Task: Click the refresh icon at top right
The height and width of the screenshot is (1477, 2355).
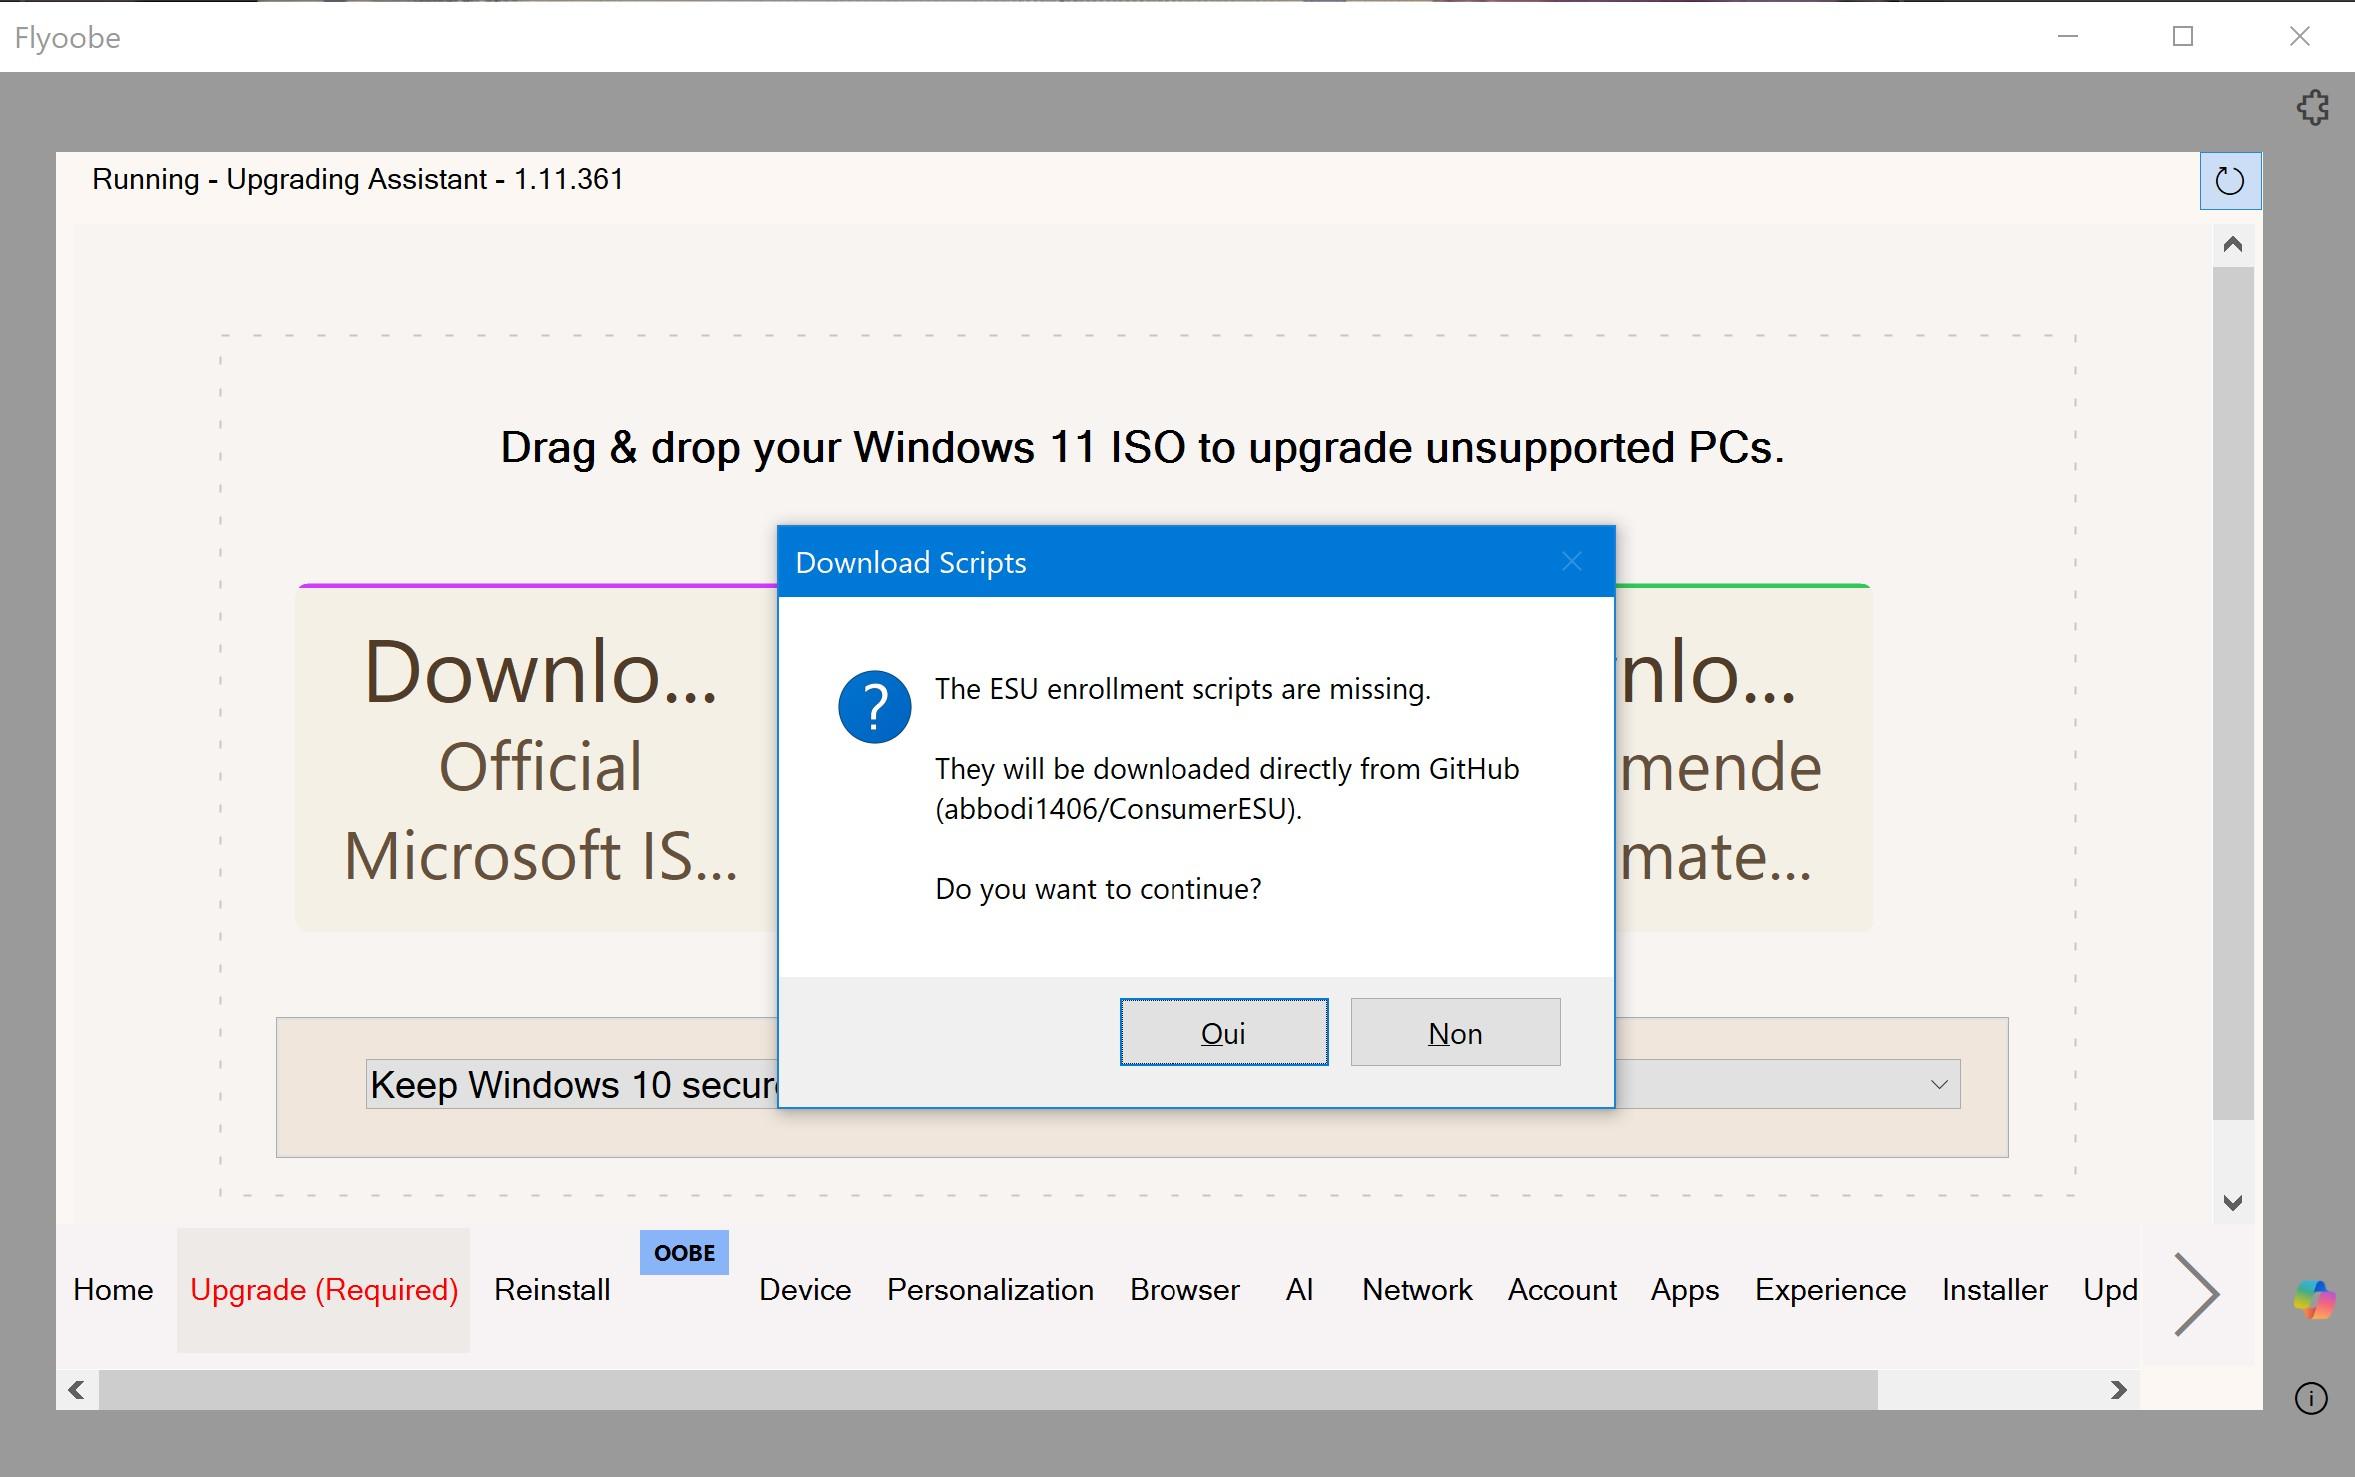Action: (2229, 181)
